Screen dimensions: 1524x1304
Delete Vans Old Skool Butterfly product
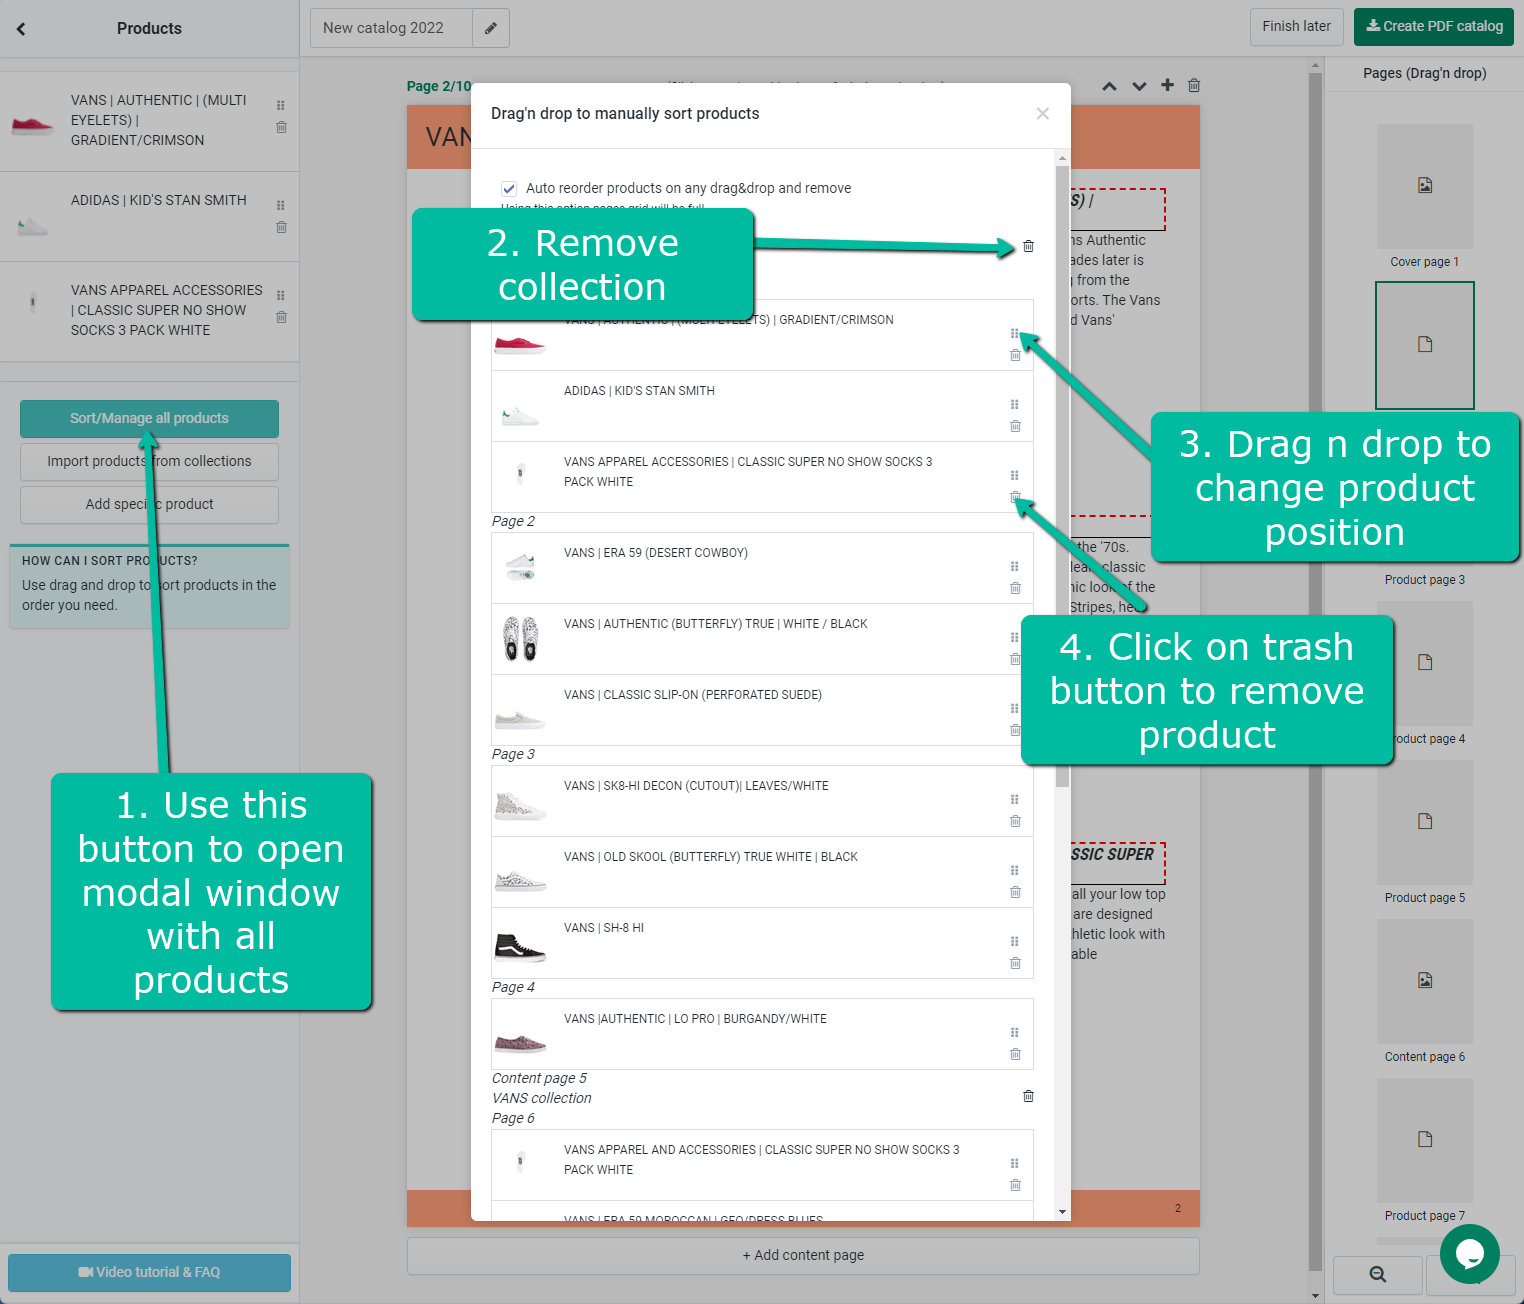1015,892
